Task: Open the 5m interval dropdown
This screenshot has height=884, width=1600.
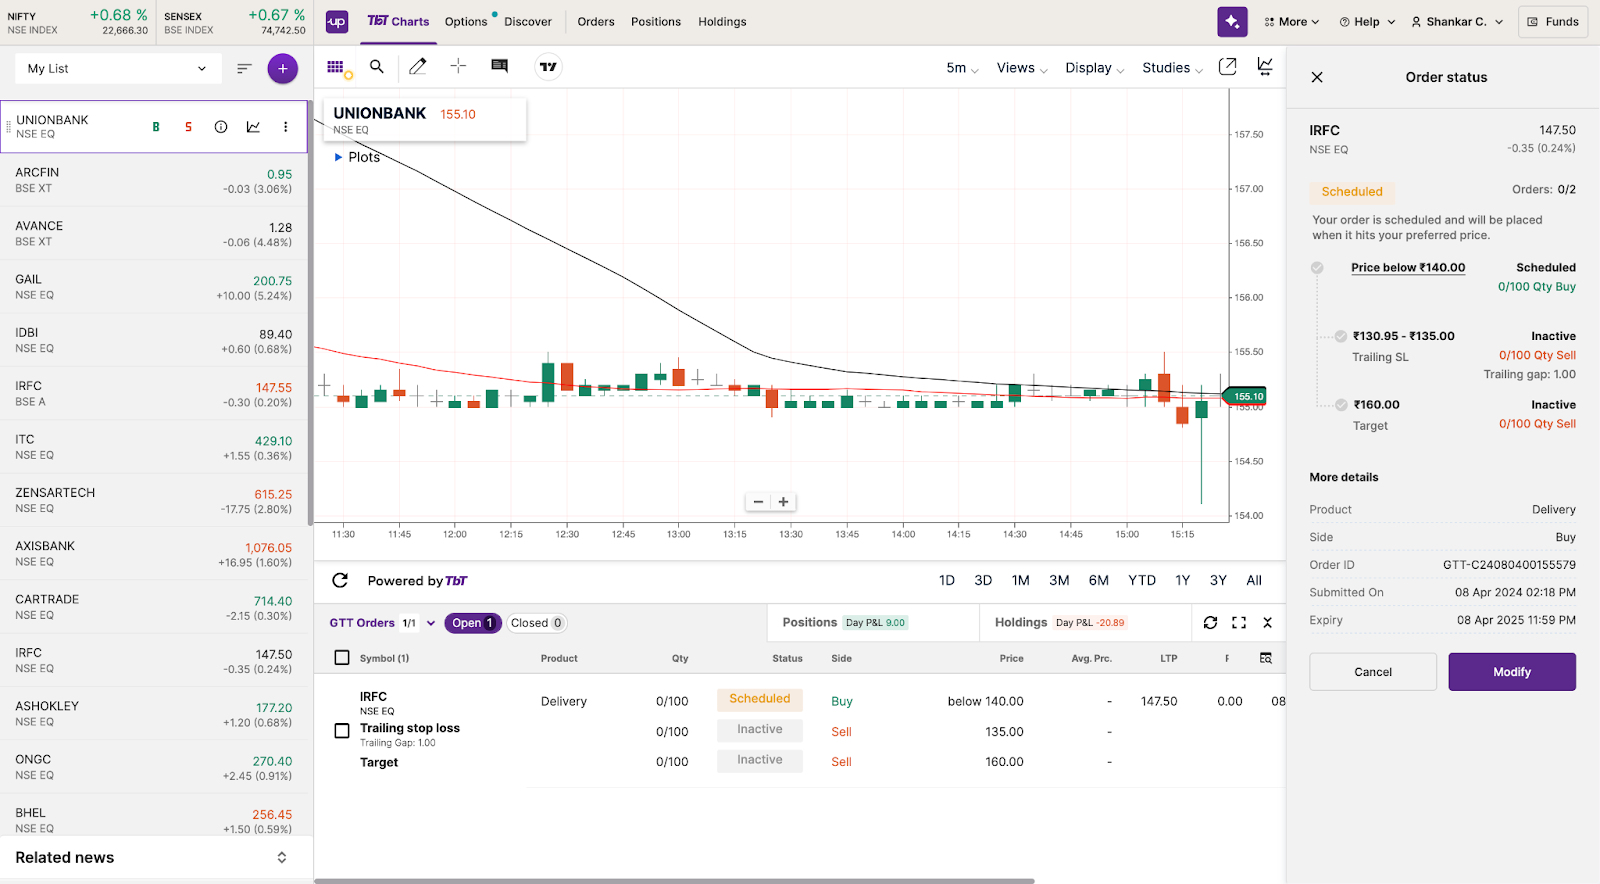Action: pyautogui.click(x=962, y=68)
